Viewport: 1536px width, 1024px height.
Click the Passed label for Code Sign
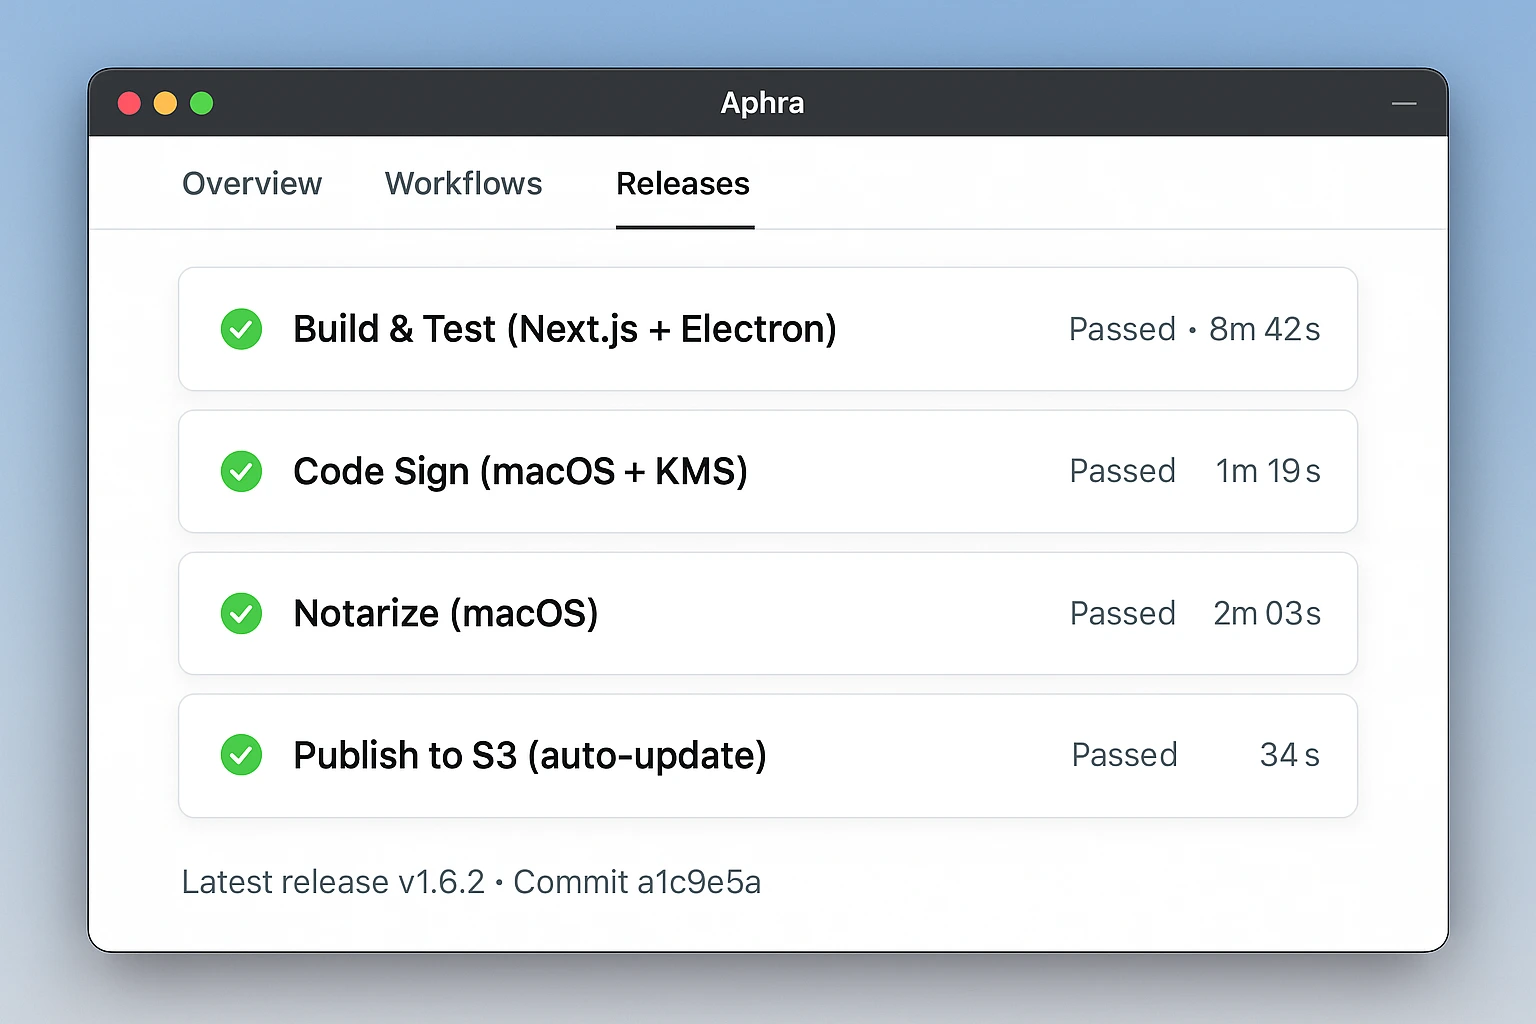pos(1122,471)
